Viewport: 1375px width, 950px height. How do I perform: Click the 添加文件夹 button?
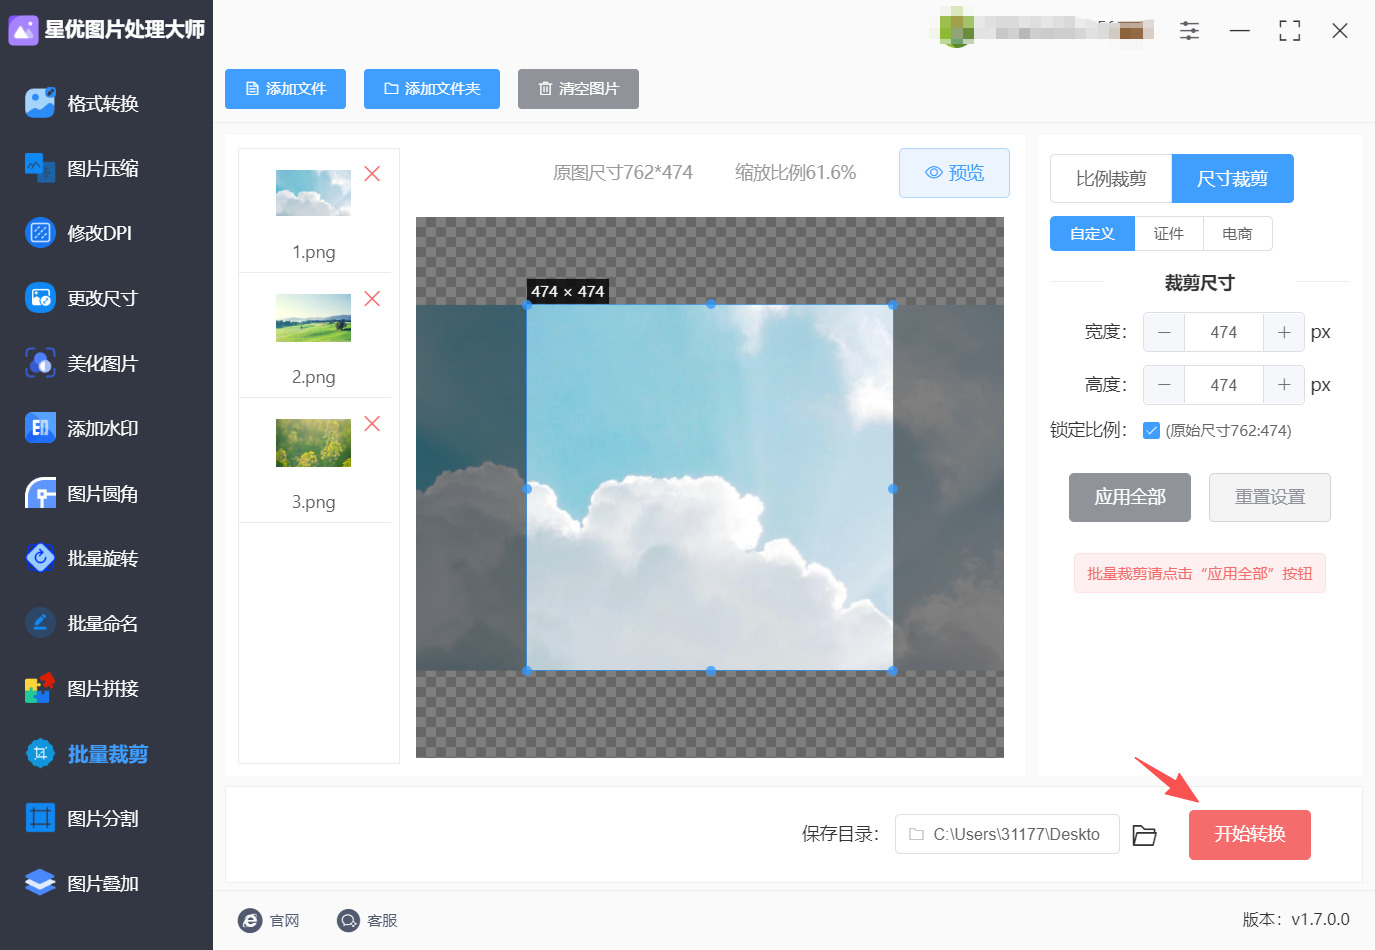coord(432,89)
